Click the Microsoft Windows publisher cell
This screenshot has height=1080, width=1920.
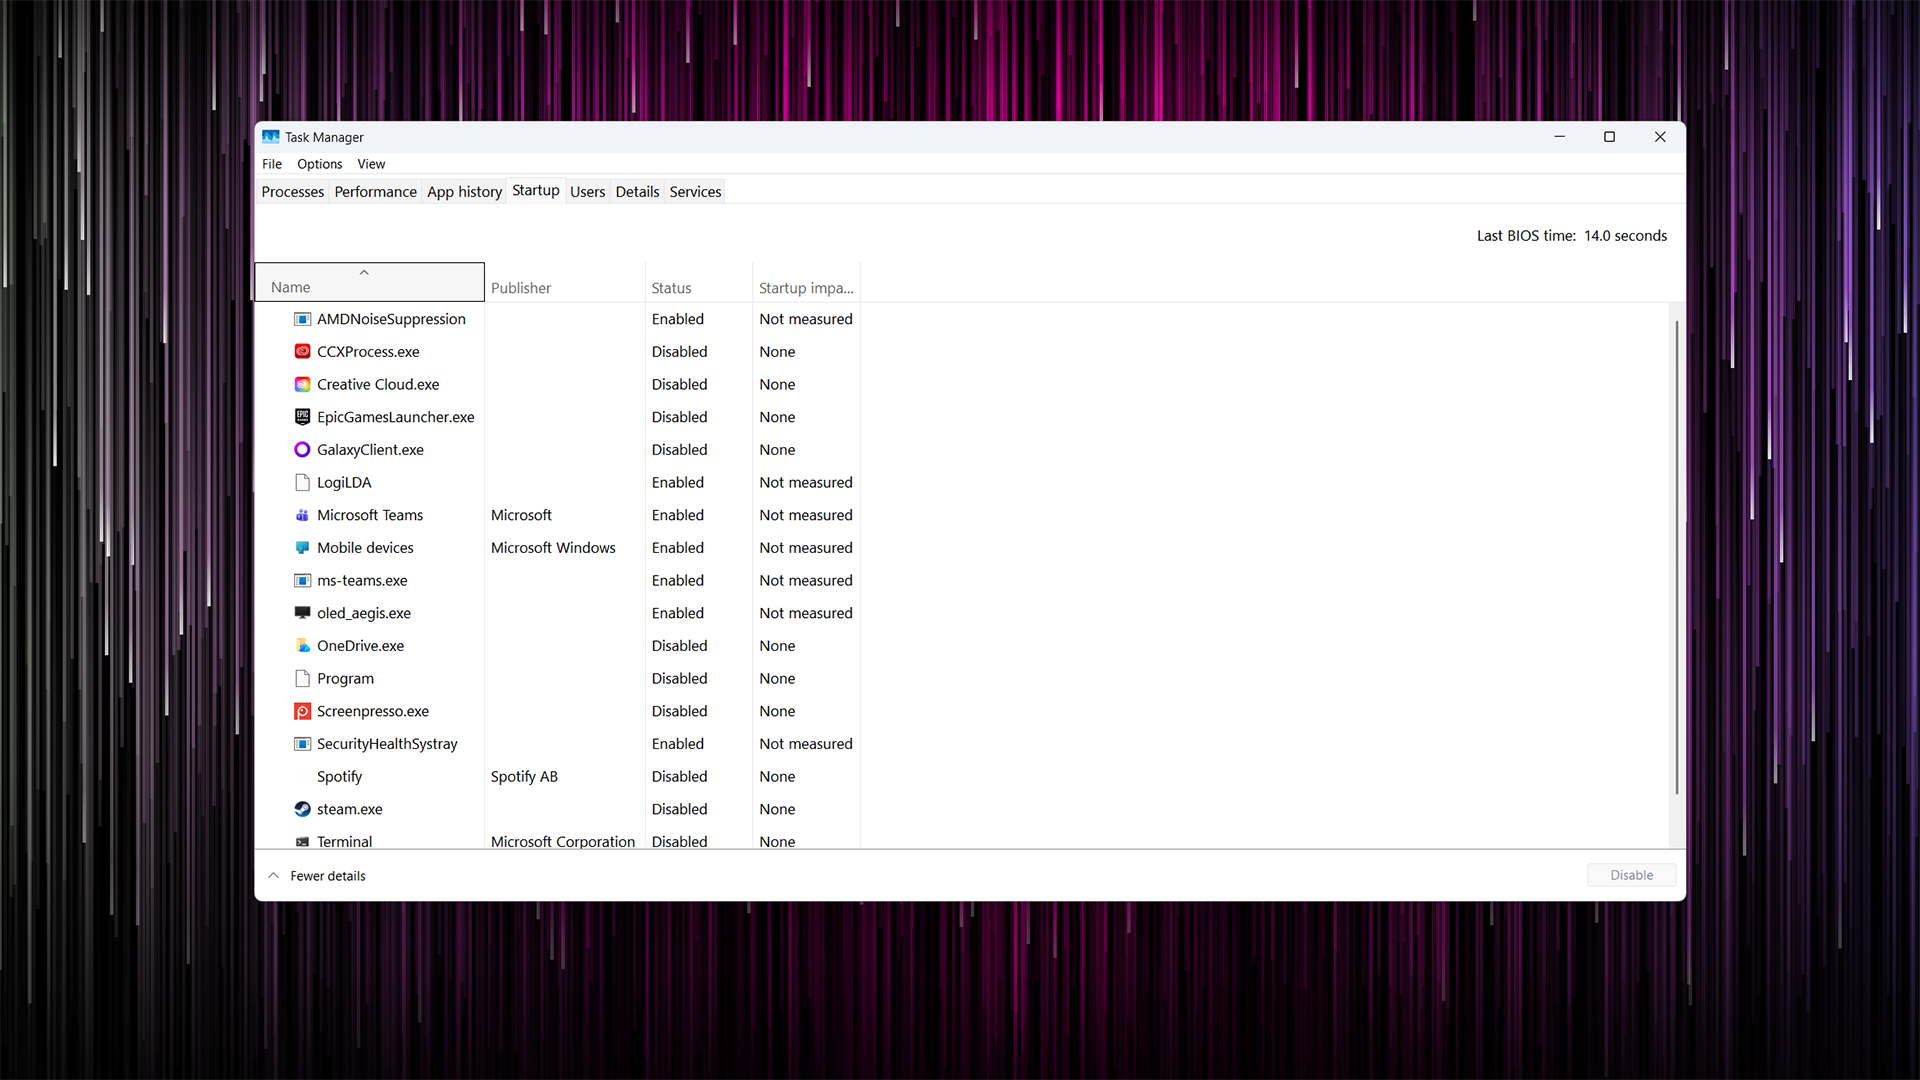pyautogui.click(x=553, y=548)
